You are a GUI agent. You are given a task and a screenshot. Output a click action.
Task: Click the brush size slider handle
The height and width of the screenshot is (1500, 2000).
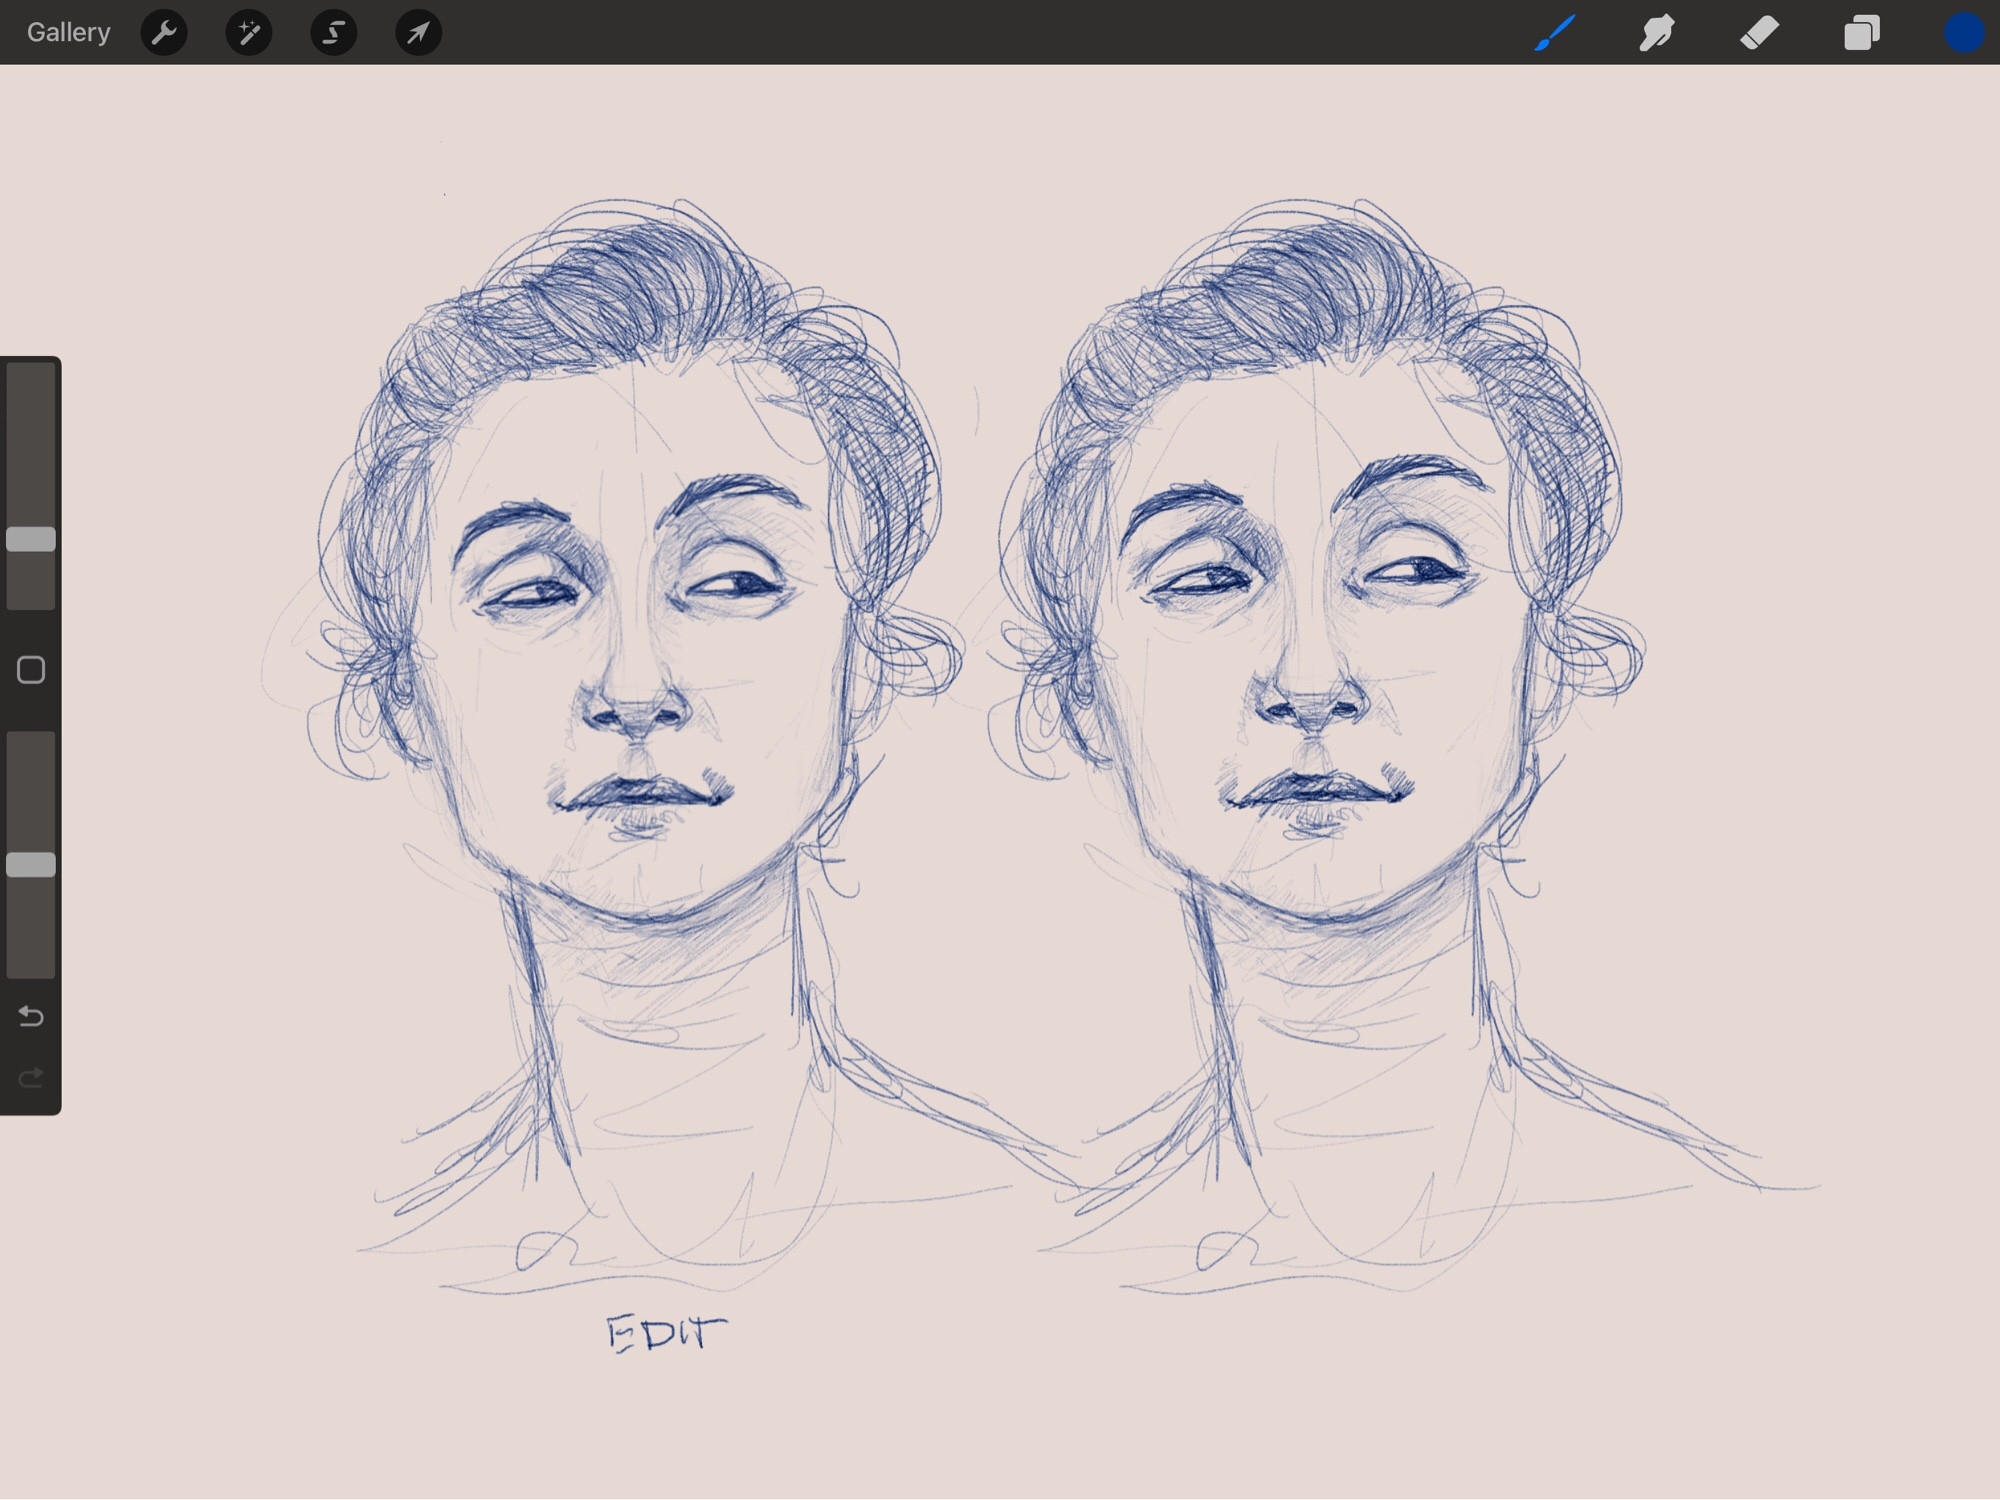point(31,539)
